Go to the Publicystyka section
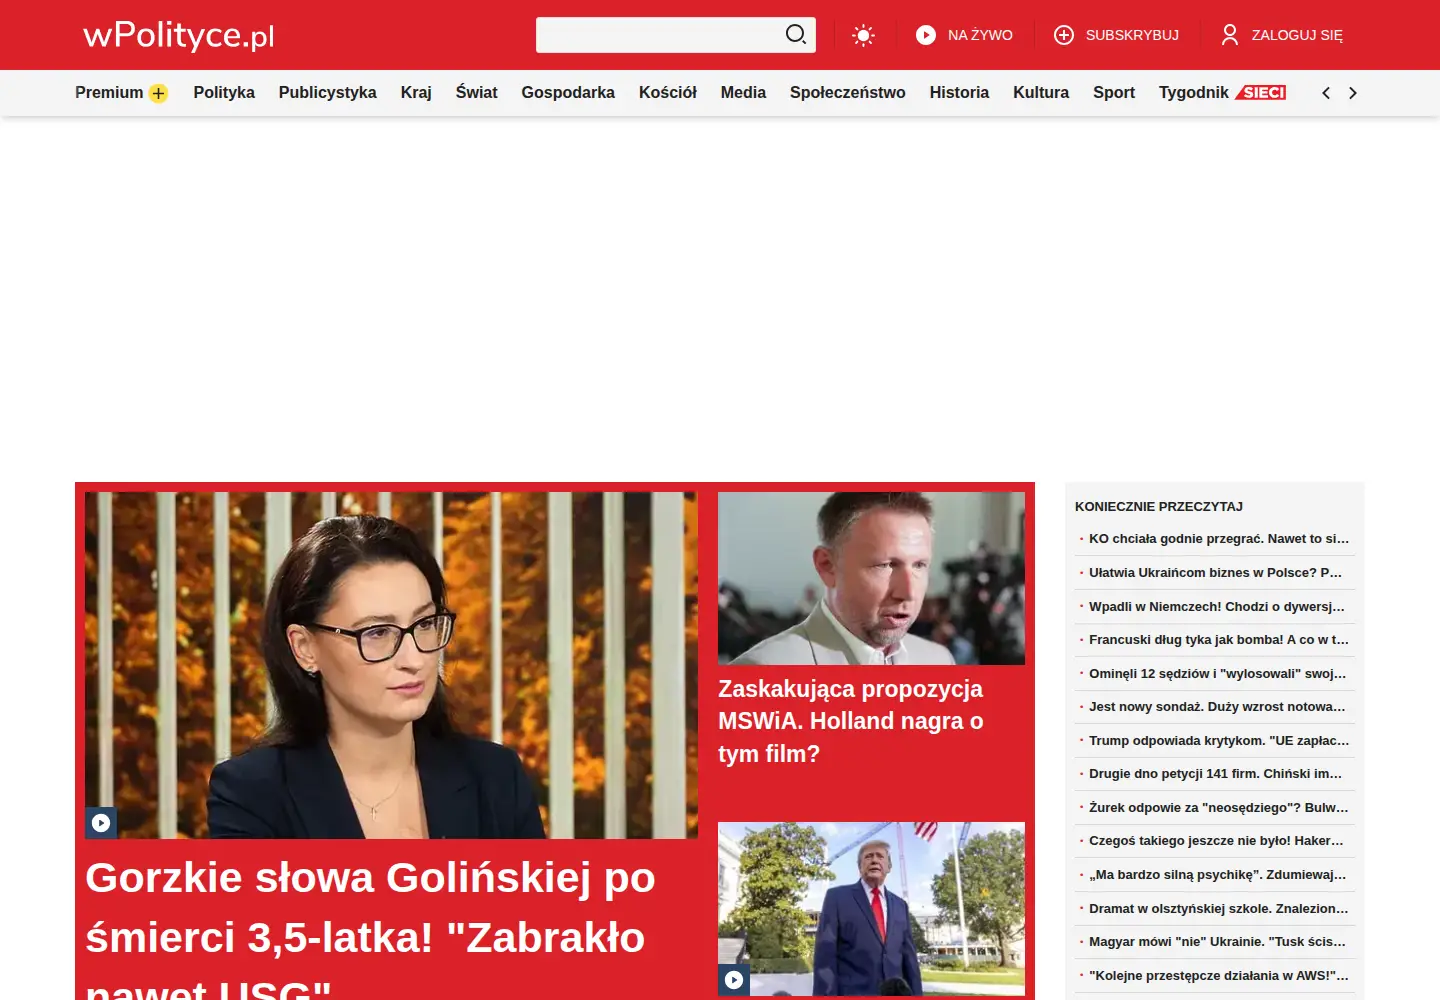The height and width of the screenshot is (1000, 1440). (x=328, y=93)
